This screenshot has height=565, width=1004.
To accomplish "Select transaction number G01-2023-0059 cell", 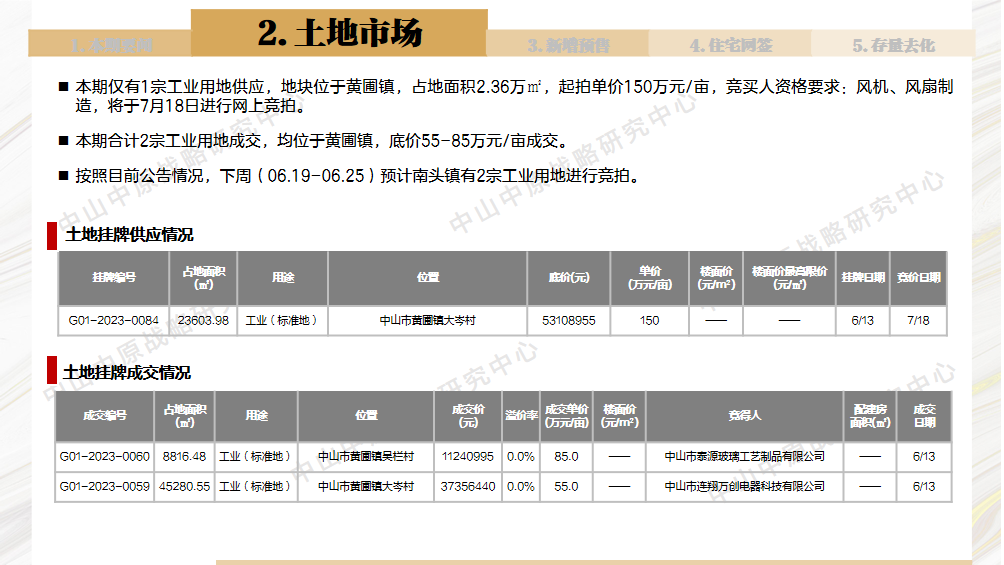I will pos(105,486).
